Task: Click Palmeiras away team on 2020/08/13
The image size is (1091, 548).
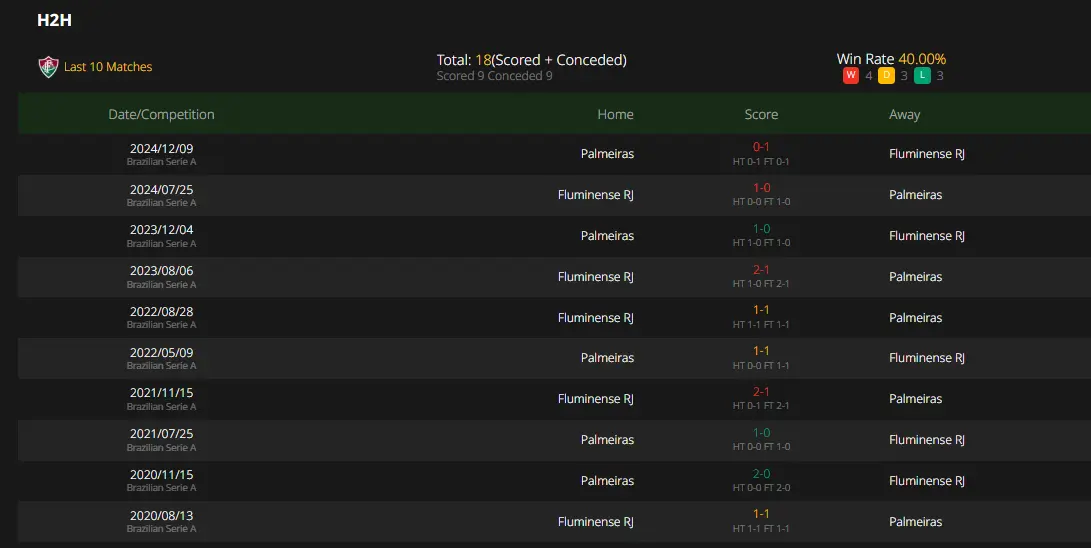Action: 916,522
